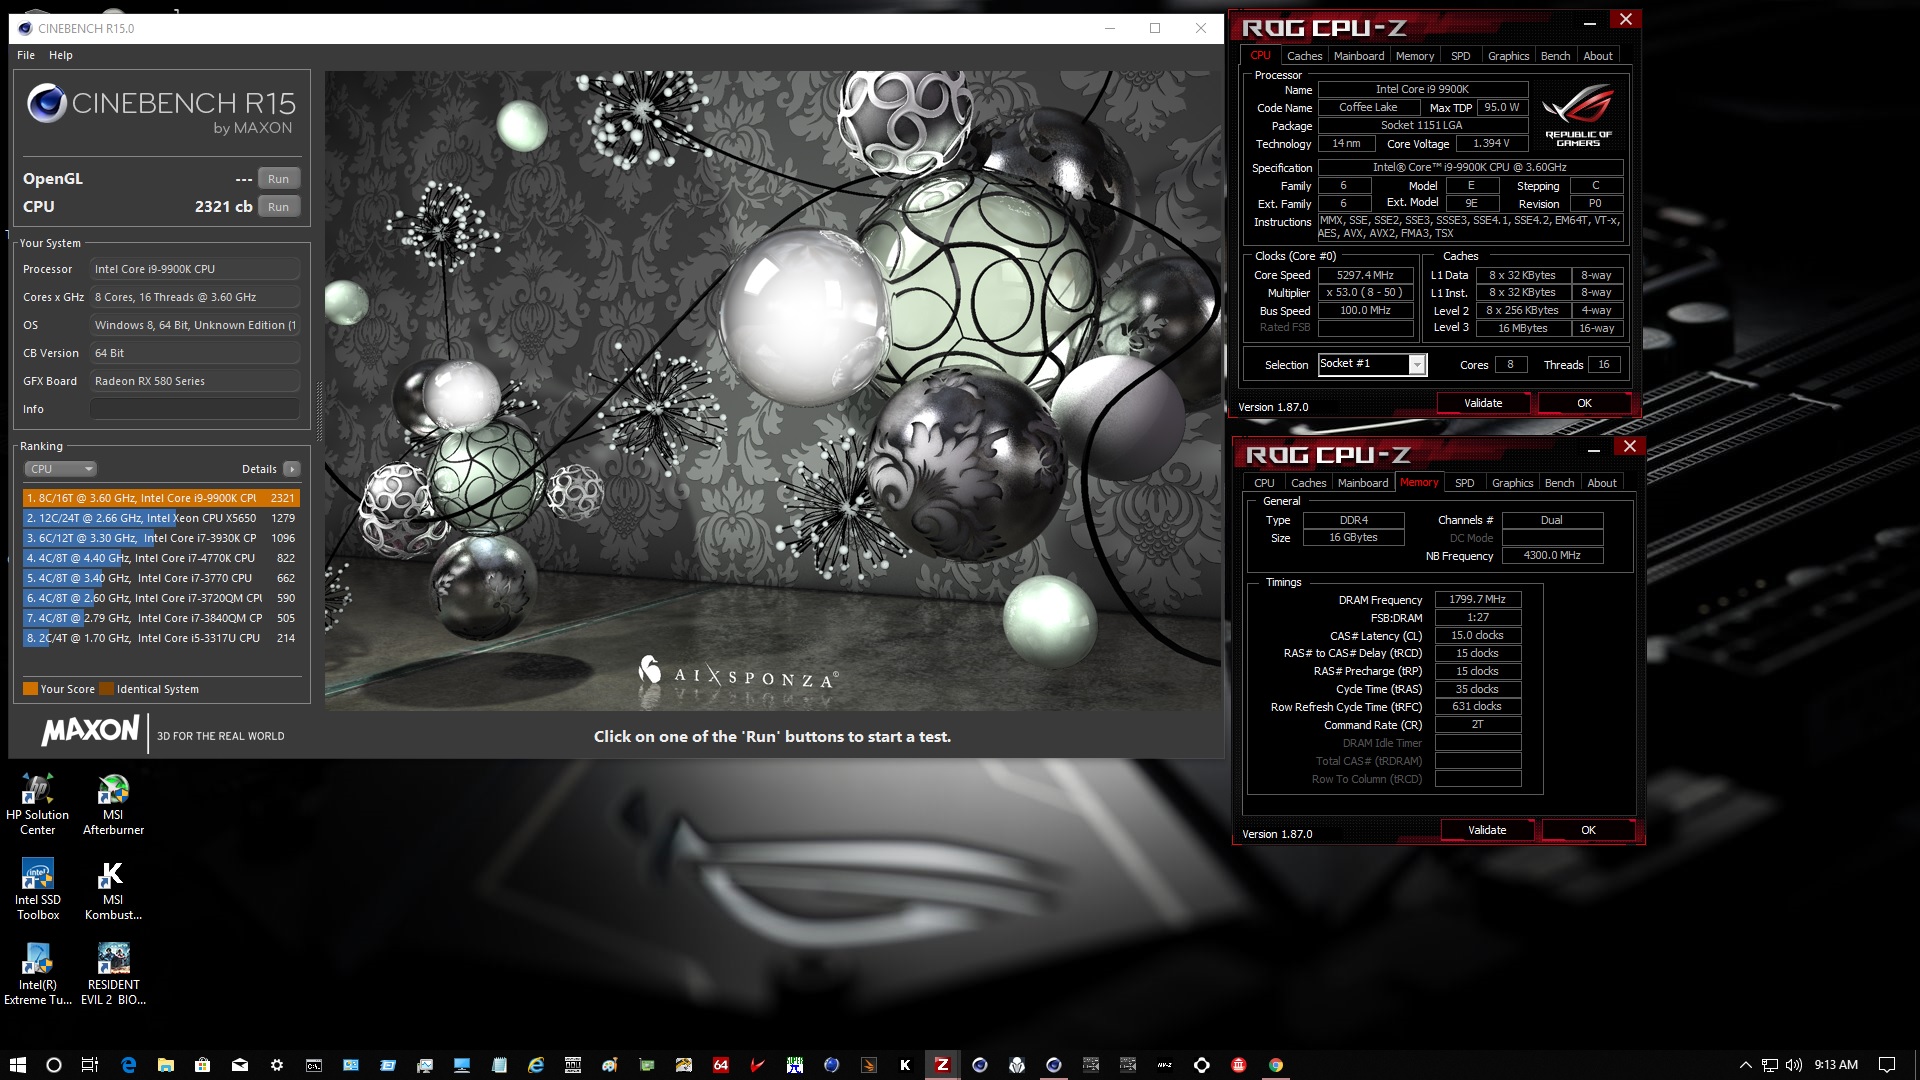Open the AIDA64 taskbar icon
The image size is (1920, 1080).
pos(721,1065)
